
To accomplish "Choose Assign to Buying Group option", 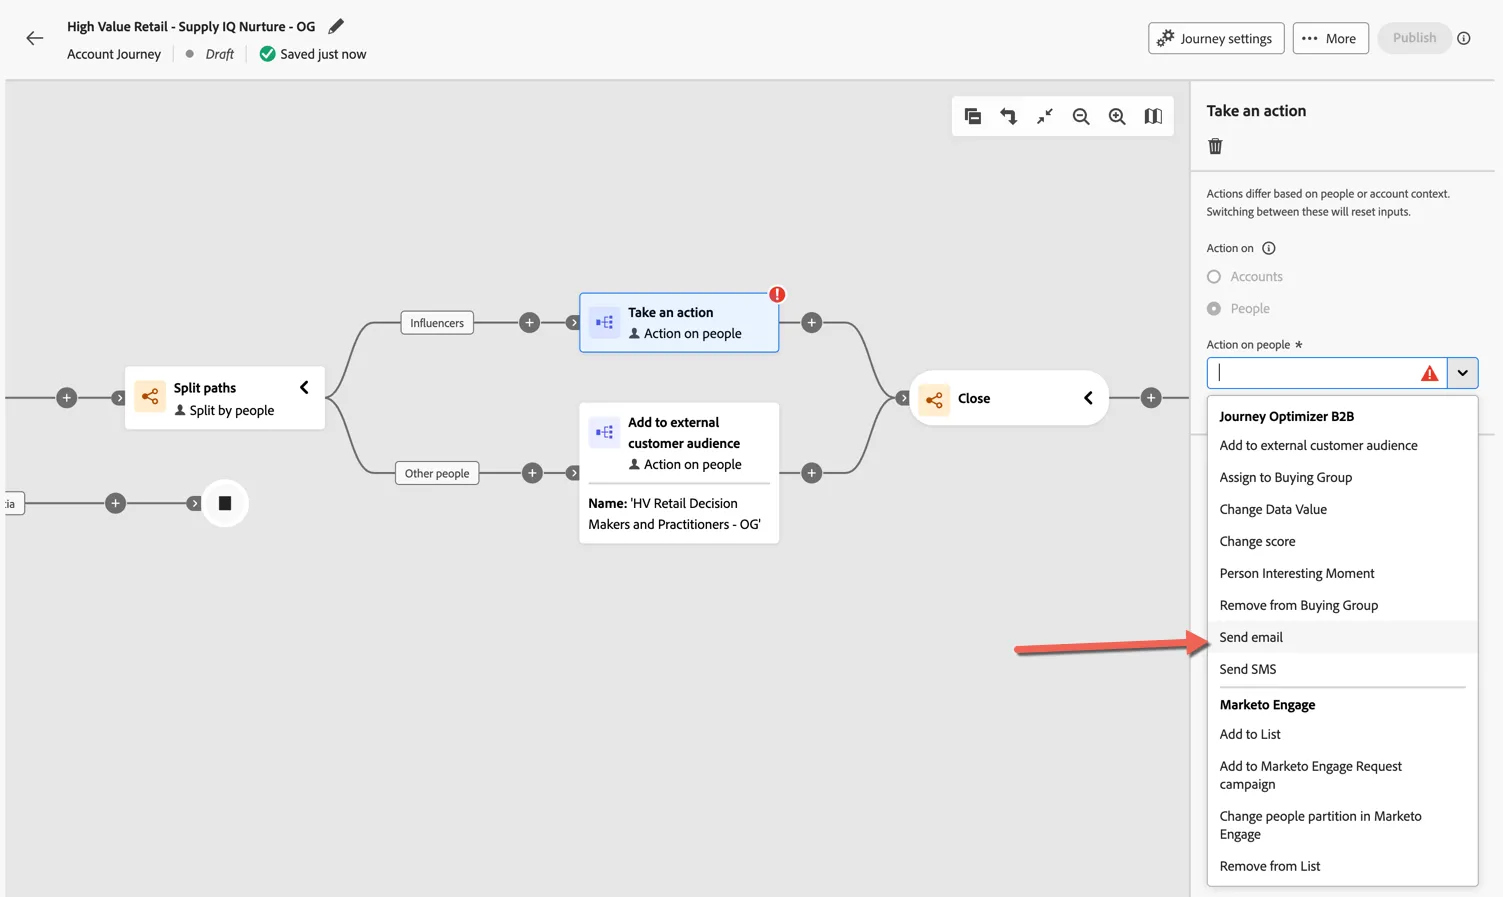I will point(1342,477).
